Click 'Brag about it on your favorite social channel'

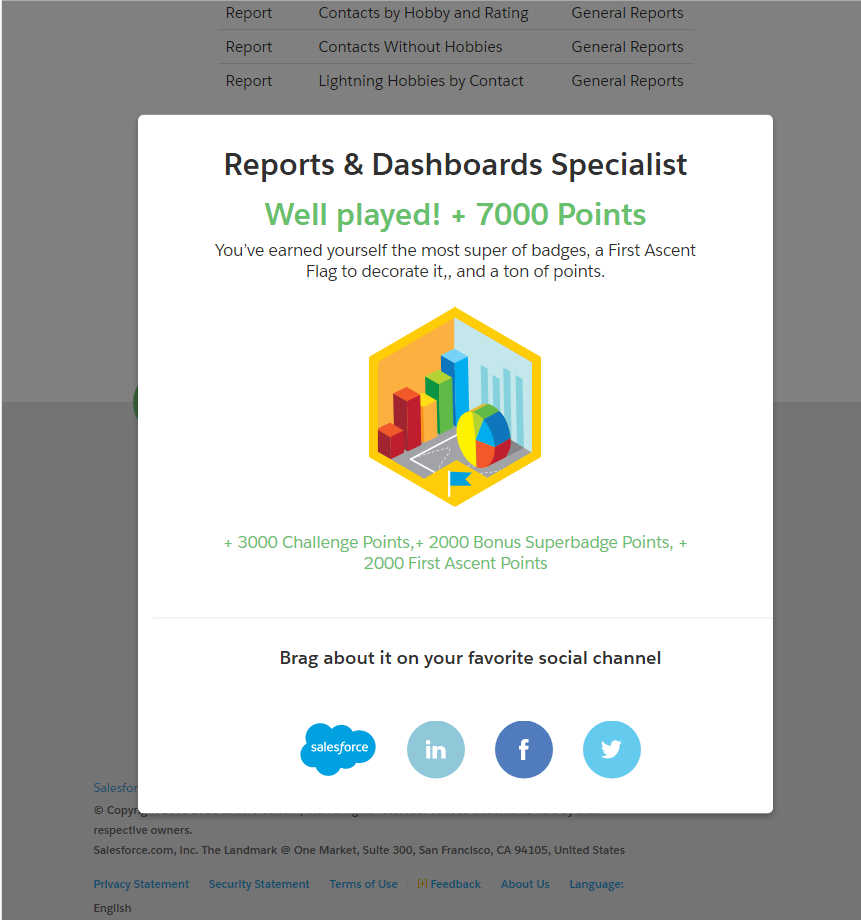pyautogui.click(x=470, y=658)
